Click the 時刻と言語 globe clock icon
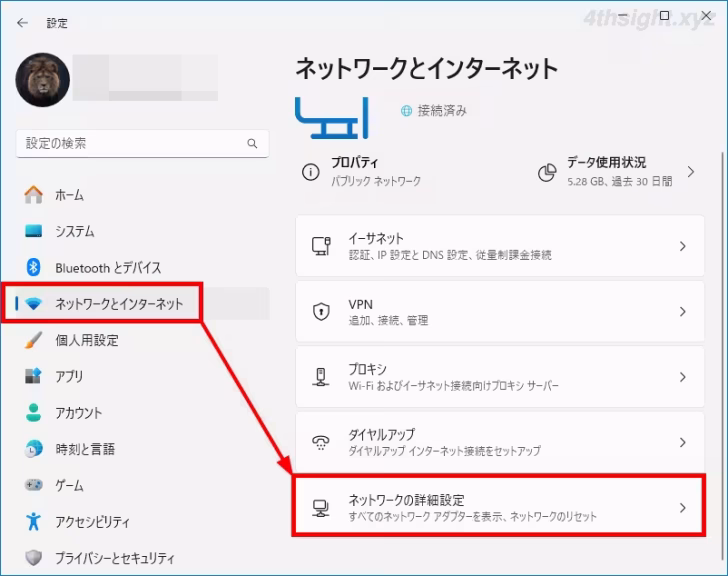Screen dimensions: 728x576 (33, 449)
